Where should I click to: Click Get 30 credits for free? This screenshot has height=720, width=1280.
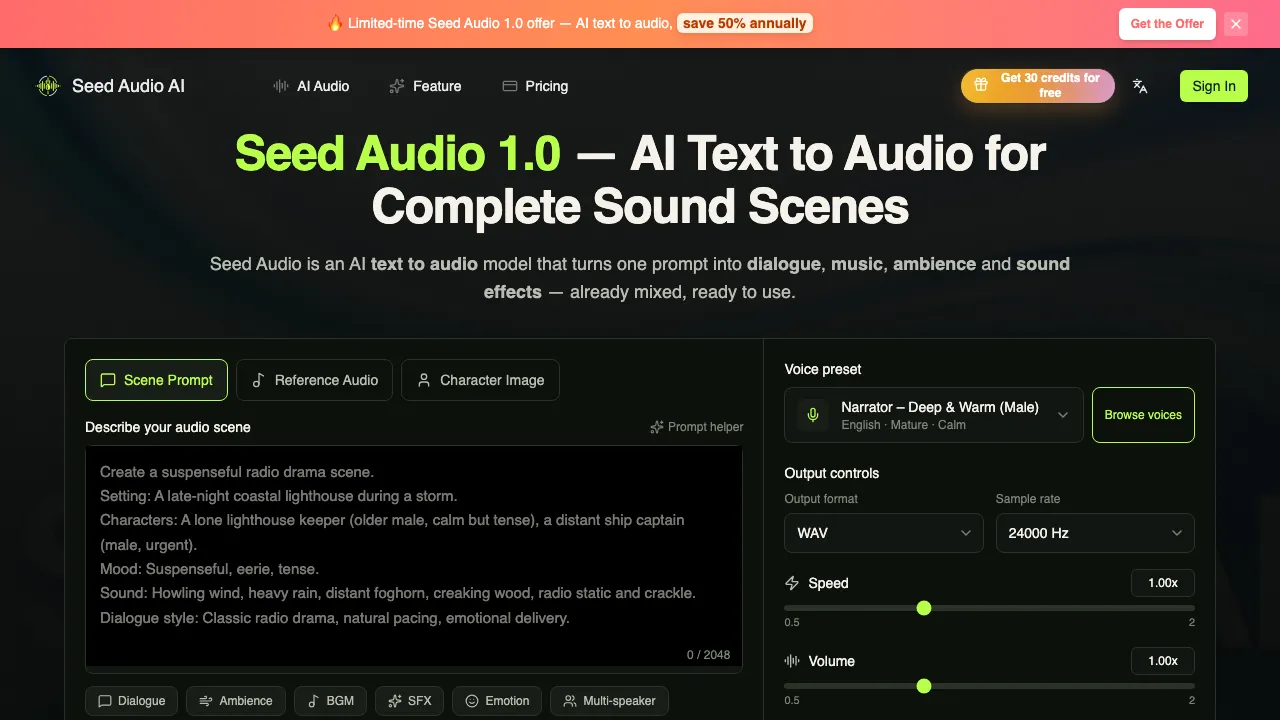pos(1038,86)
